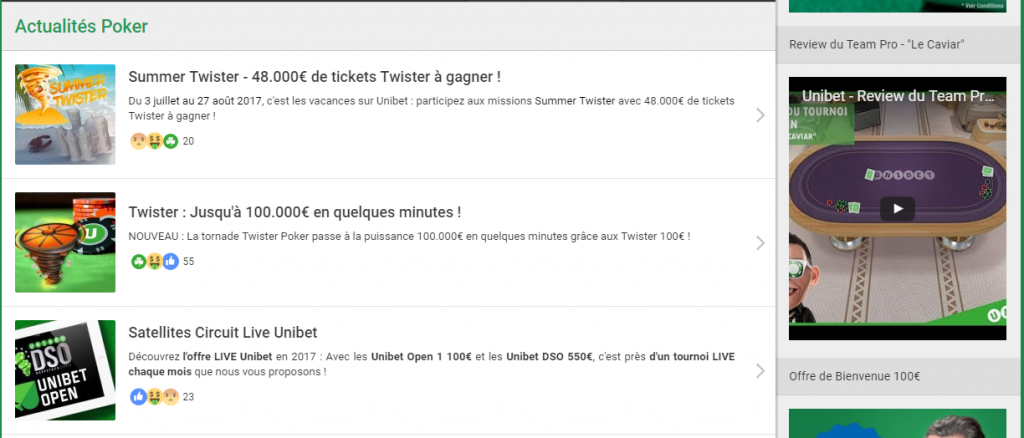1024x438 pixels.
Task: Select the DSO Unibet Open thumbnail
Action: (65, 370)
